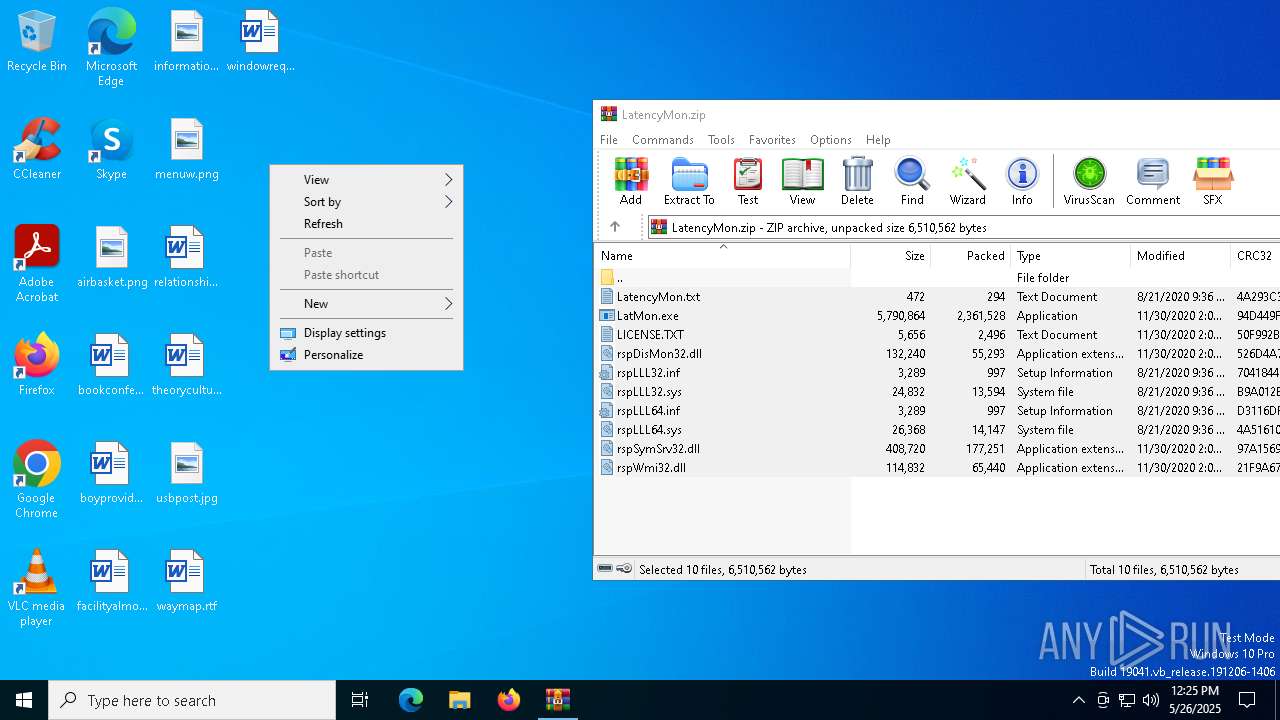Click the Delete trash icon in WinRAR

[x=857, y=181]
